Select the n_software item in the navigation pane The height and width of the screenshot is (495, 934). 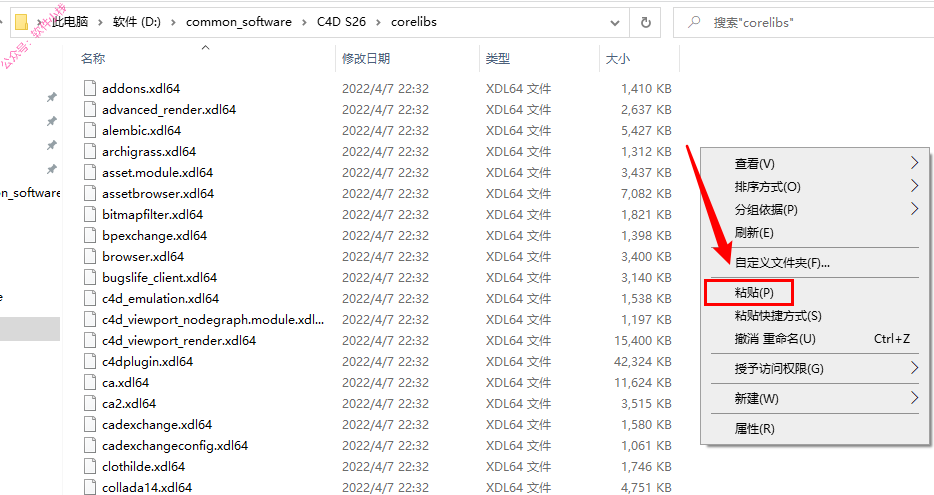[x=30, y=193]
